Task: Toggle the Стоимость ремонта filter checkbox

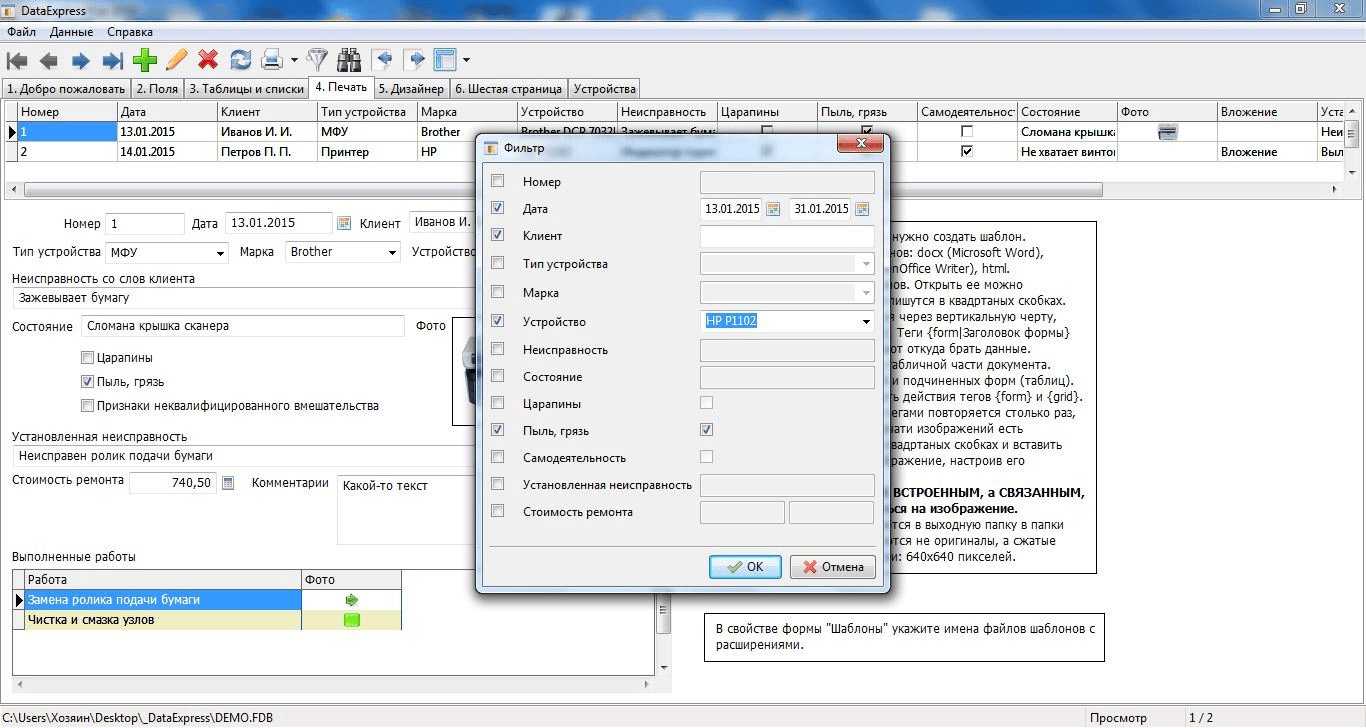Action: [x=498, y=512]
